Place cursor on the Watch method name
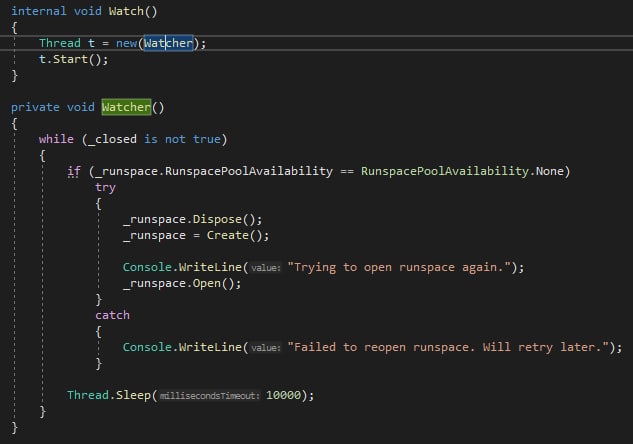 tap(126, 11)
